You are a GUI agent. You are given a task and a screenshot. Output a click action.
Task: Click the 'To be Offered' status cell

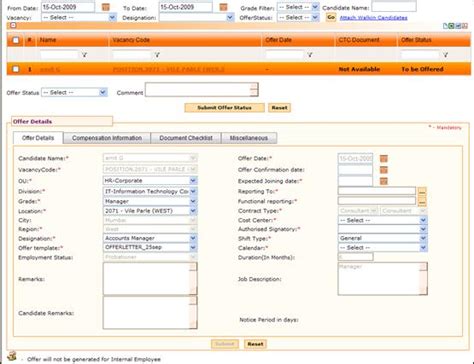[422, 69]
